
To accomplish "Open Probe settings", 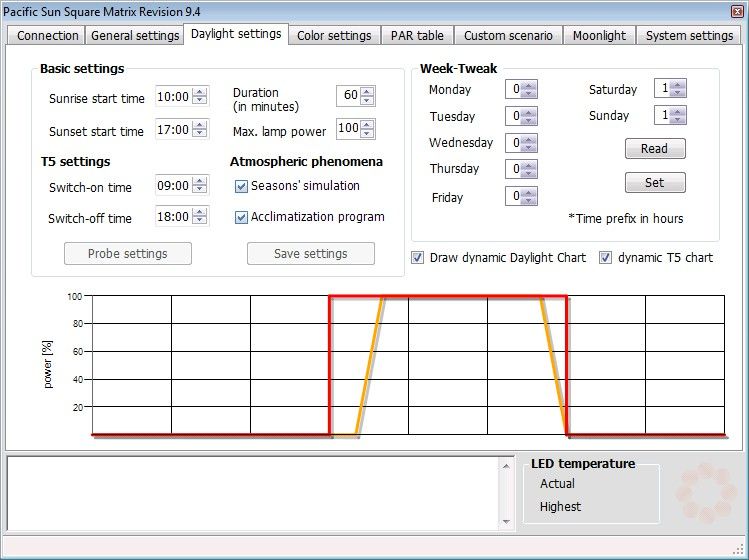I will click(128, 253).
